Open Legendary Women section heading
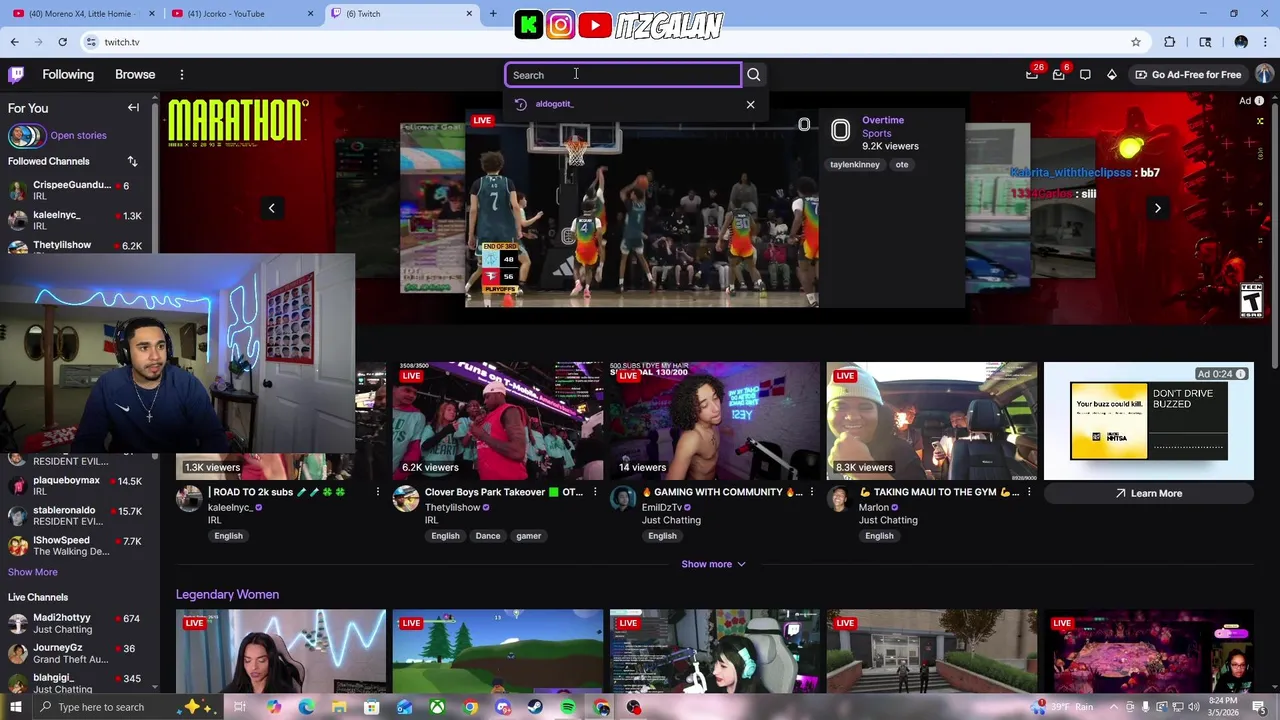Viewport: 1280px width, 720px height. coord(228,594)
